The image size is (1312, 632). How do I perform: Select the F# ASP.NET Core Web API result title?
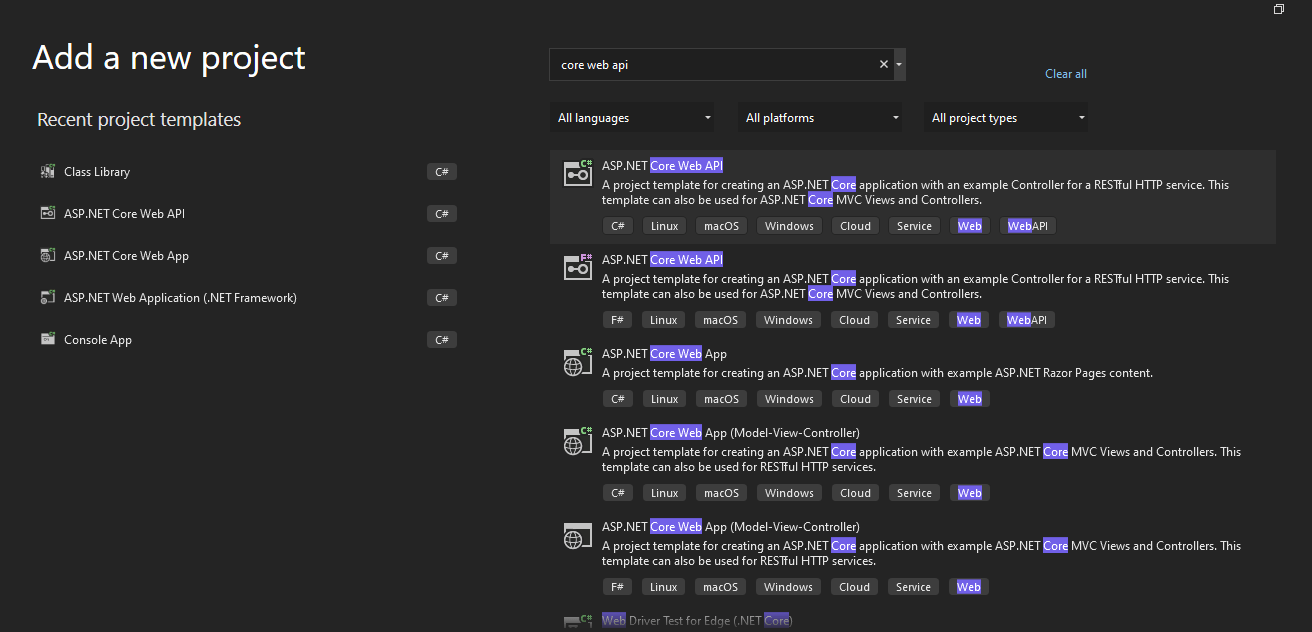point(662,260)
